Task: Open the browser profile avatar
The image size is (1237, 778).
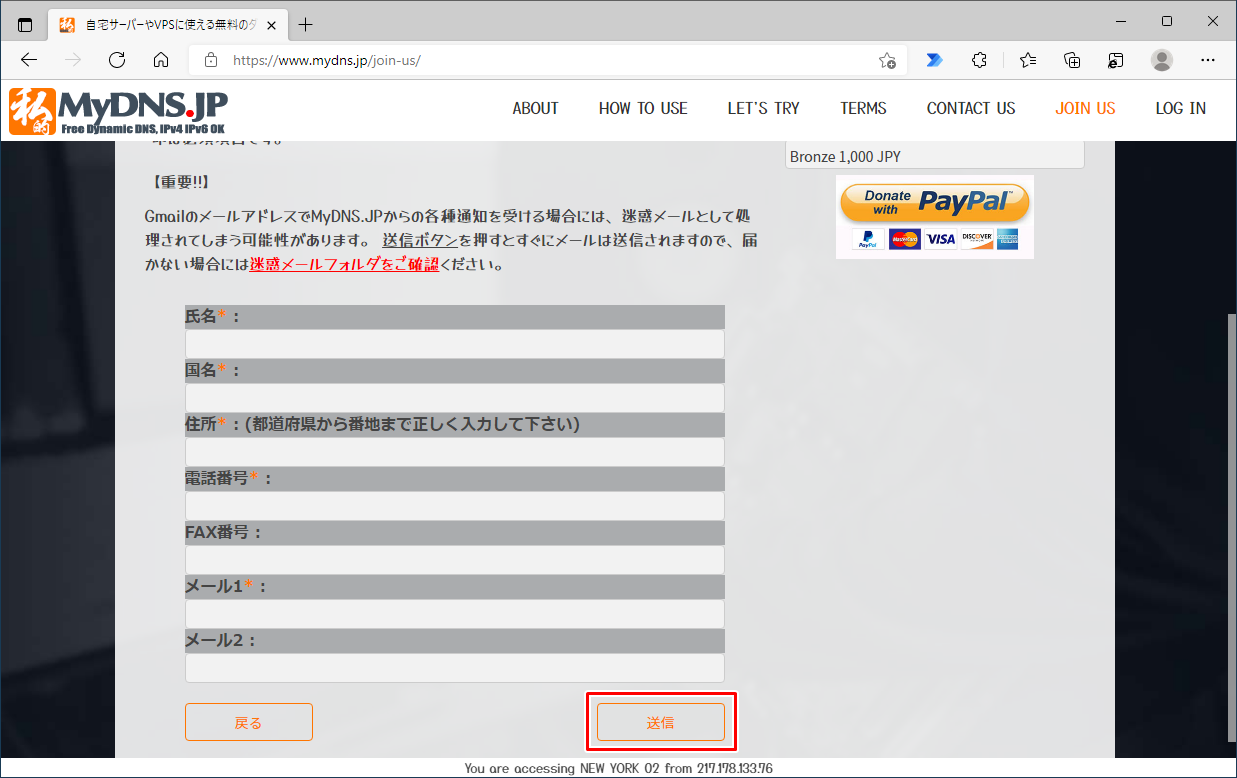Action: coord(1161,60)
